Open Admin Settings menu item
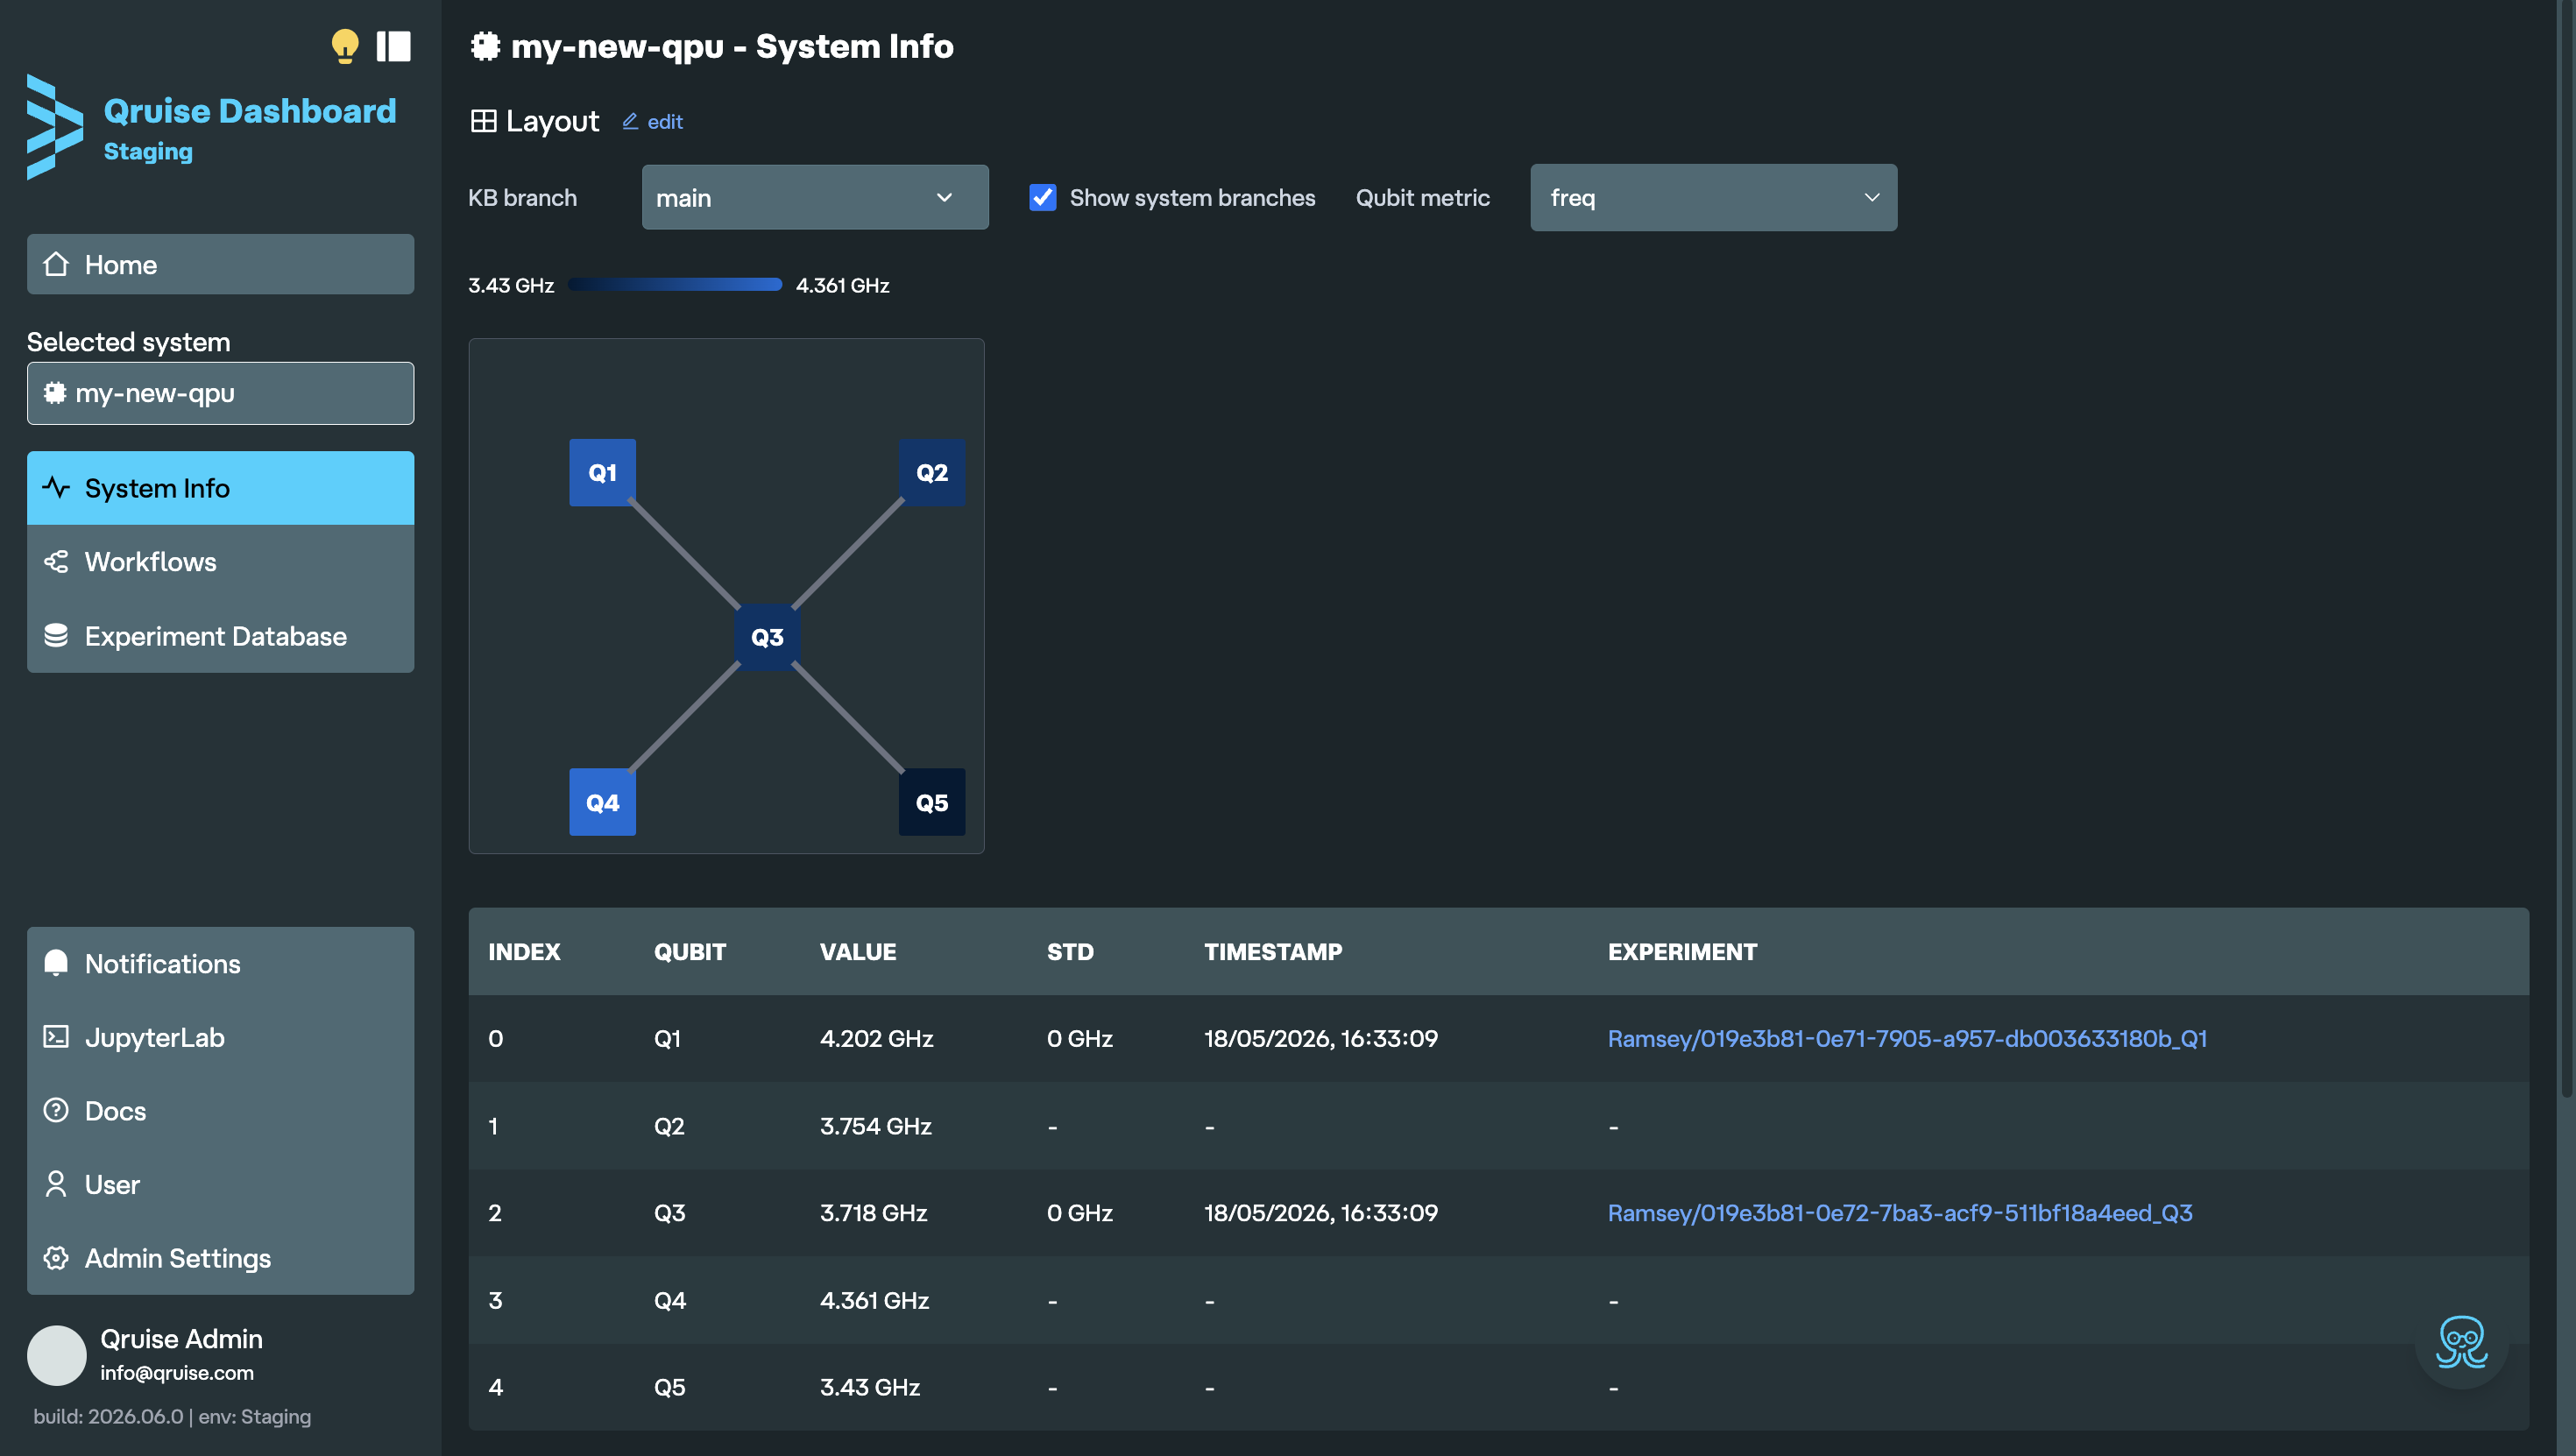 pyautogui.click(x=220, y=1258)
